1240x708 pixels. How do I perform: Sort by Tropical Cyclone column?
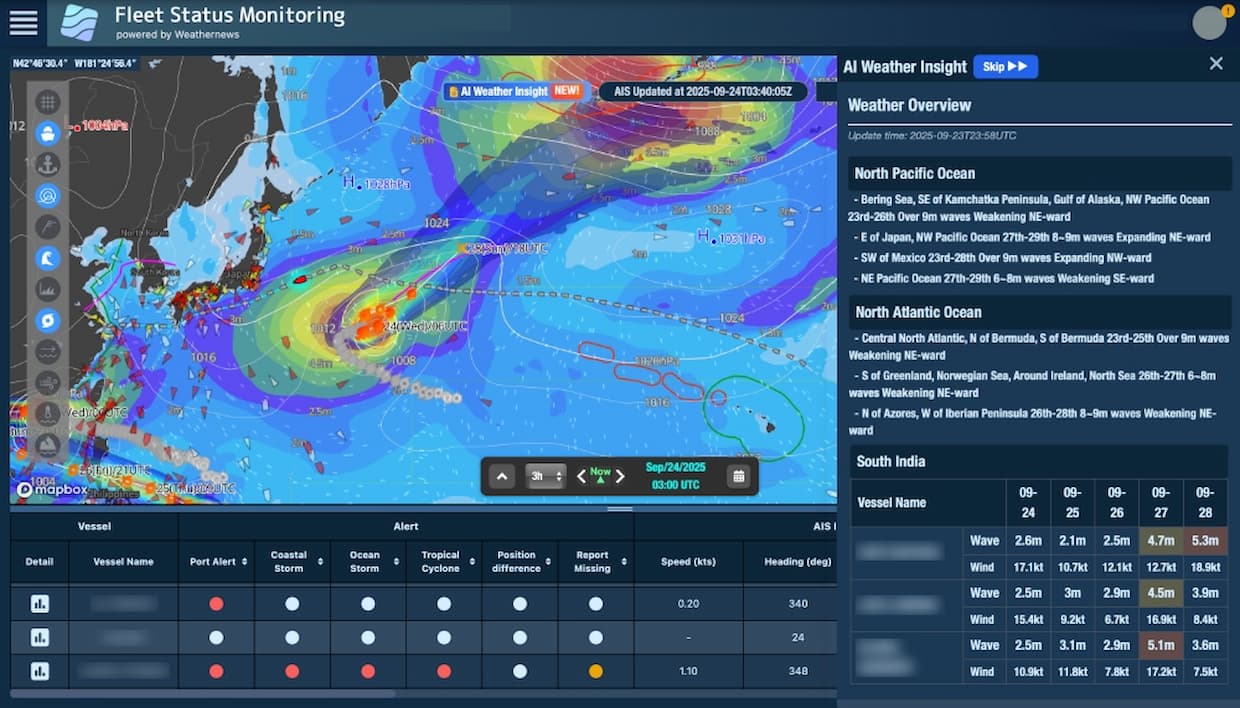(441, 562)
